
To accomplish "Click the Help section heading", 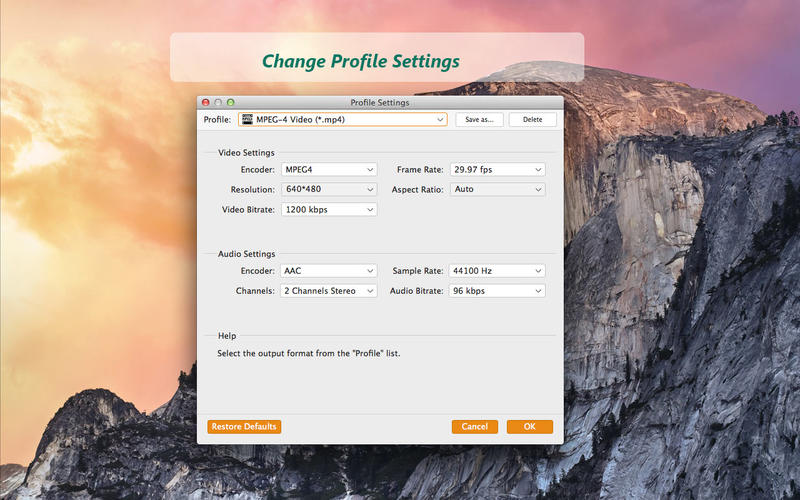I will click(227, 336).
